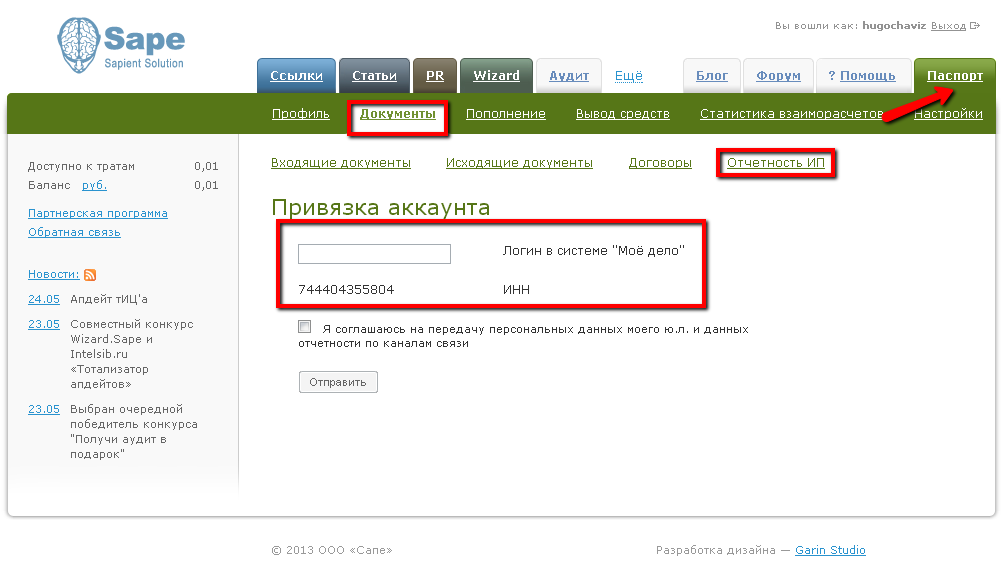Click the Привязка аккаунта heading
This screenshot has height=563, width=1001.
380,207
